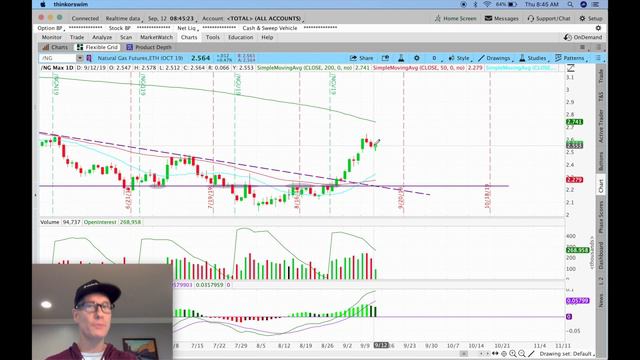Click the Realtime data indicator

pyautogui.click(x=123, y=18)
